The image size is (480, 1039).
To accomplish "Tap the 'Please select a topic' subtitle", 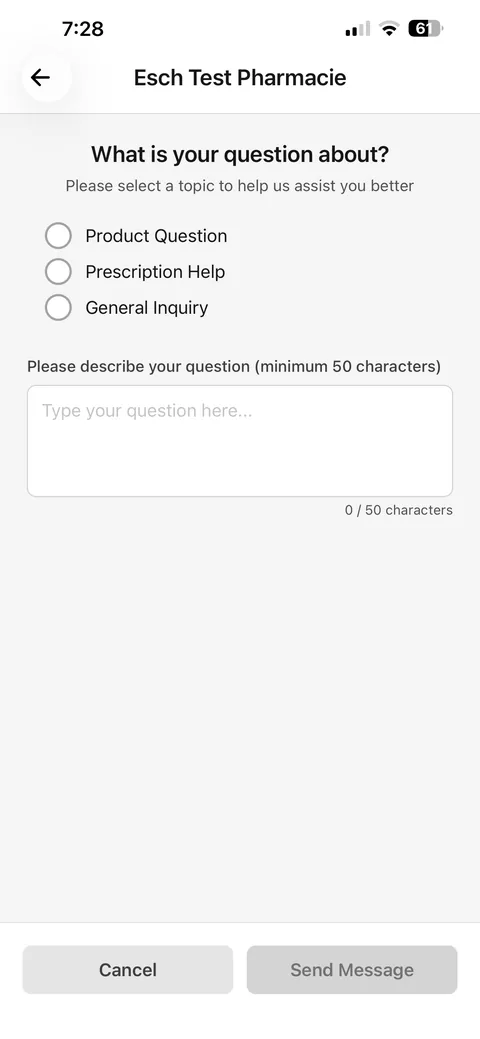I will coord(240,186).
